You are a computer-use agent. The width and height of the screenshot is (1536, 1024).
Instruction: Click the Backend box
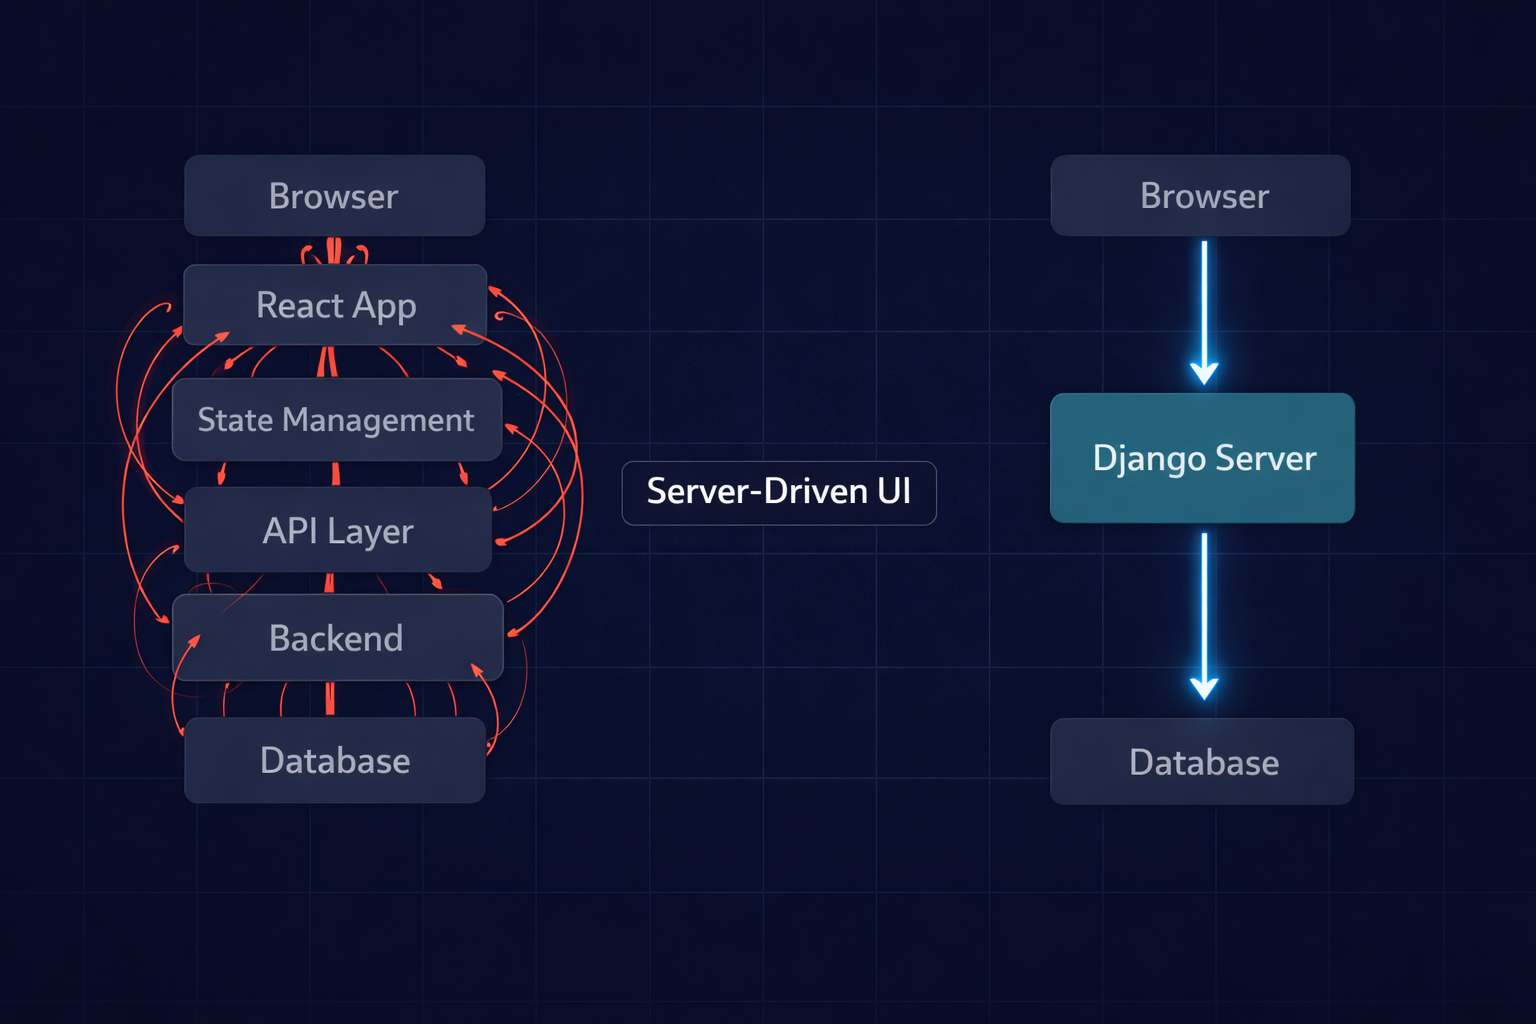click(337, 637)
